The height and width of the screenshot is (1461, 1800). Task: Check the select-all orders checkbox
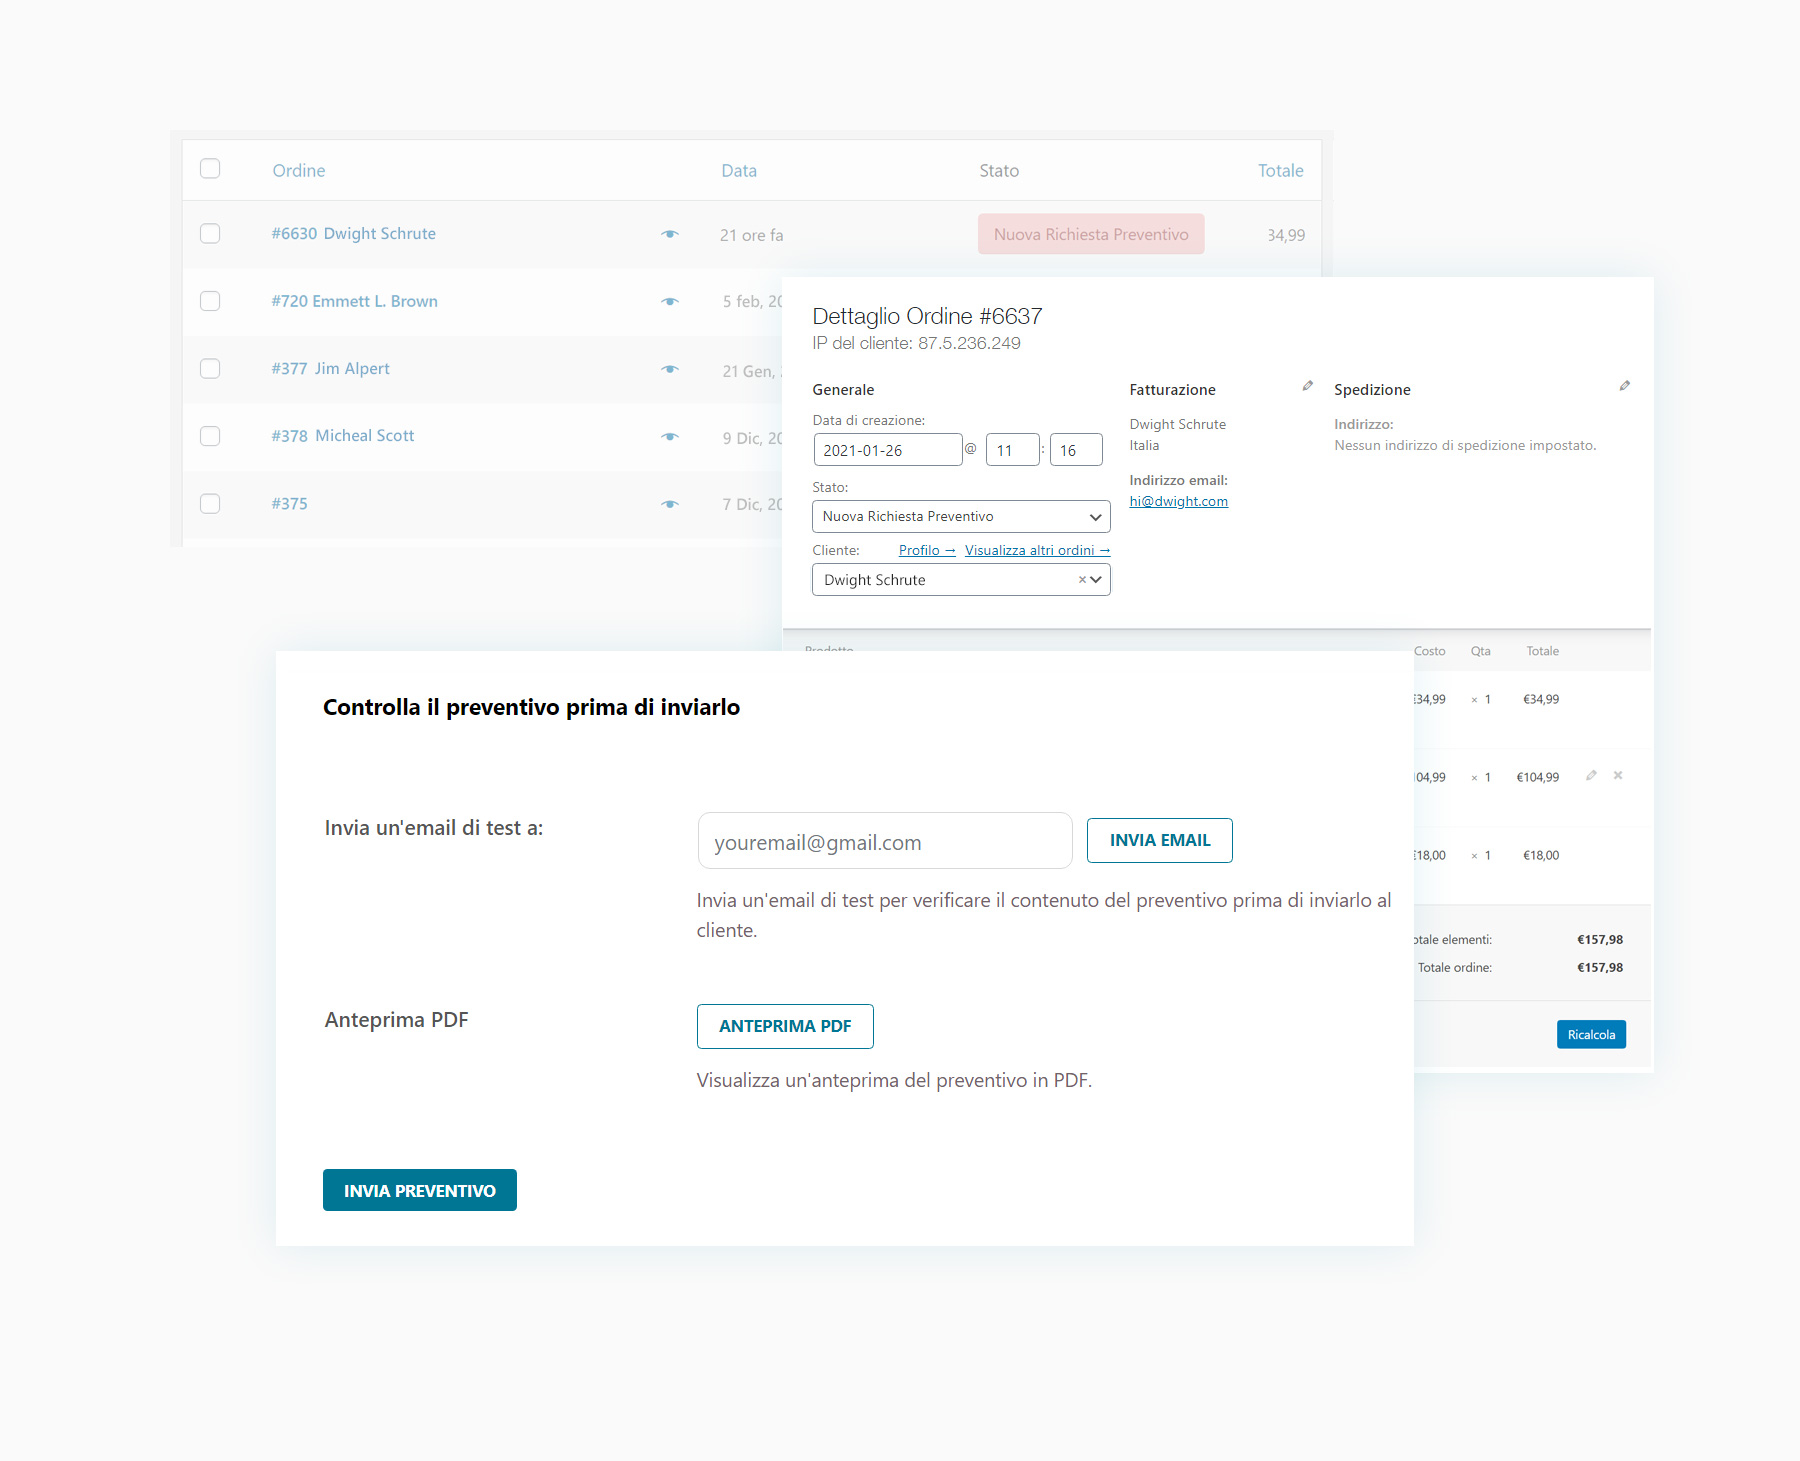coord(210,169)
